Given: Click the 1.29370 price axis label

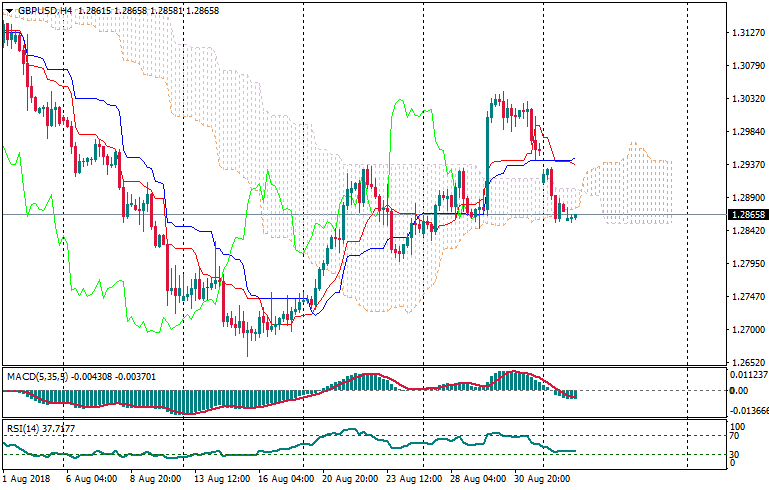Looking at the screenshot, I should (746, 165).
